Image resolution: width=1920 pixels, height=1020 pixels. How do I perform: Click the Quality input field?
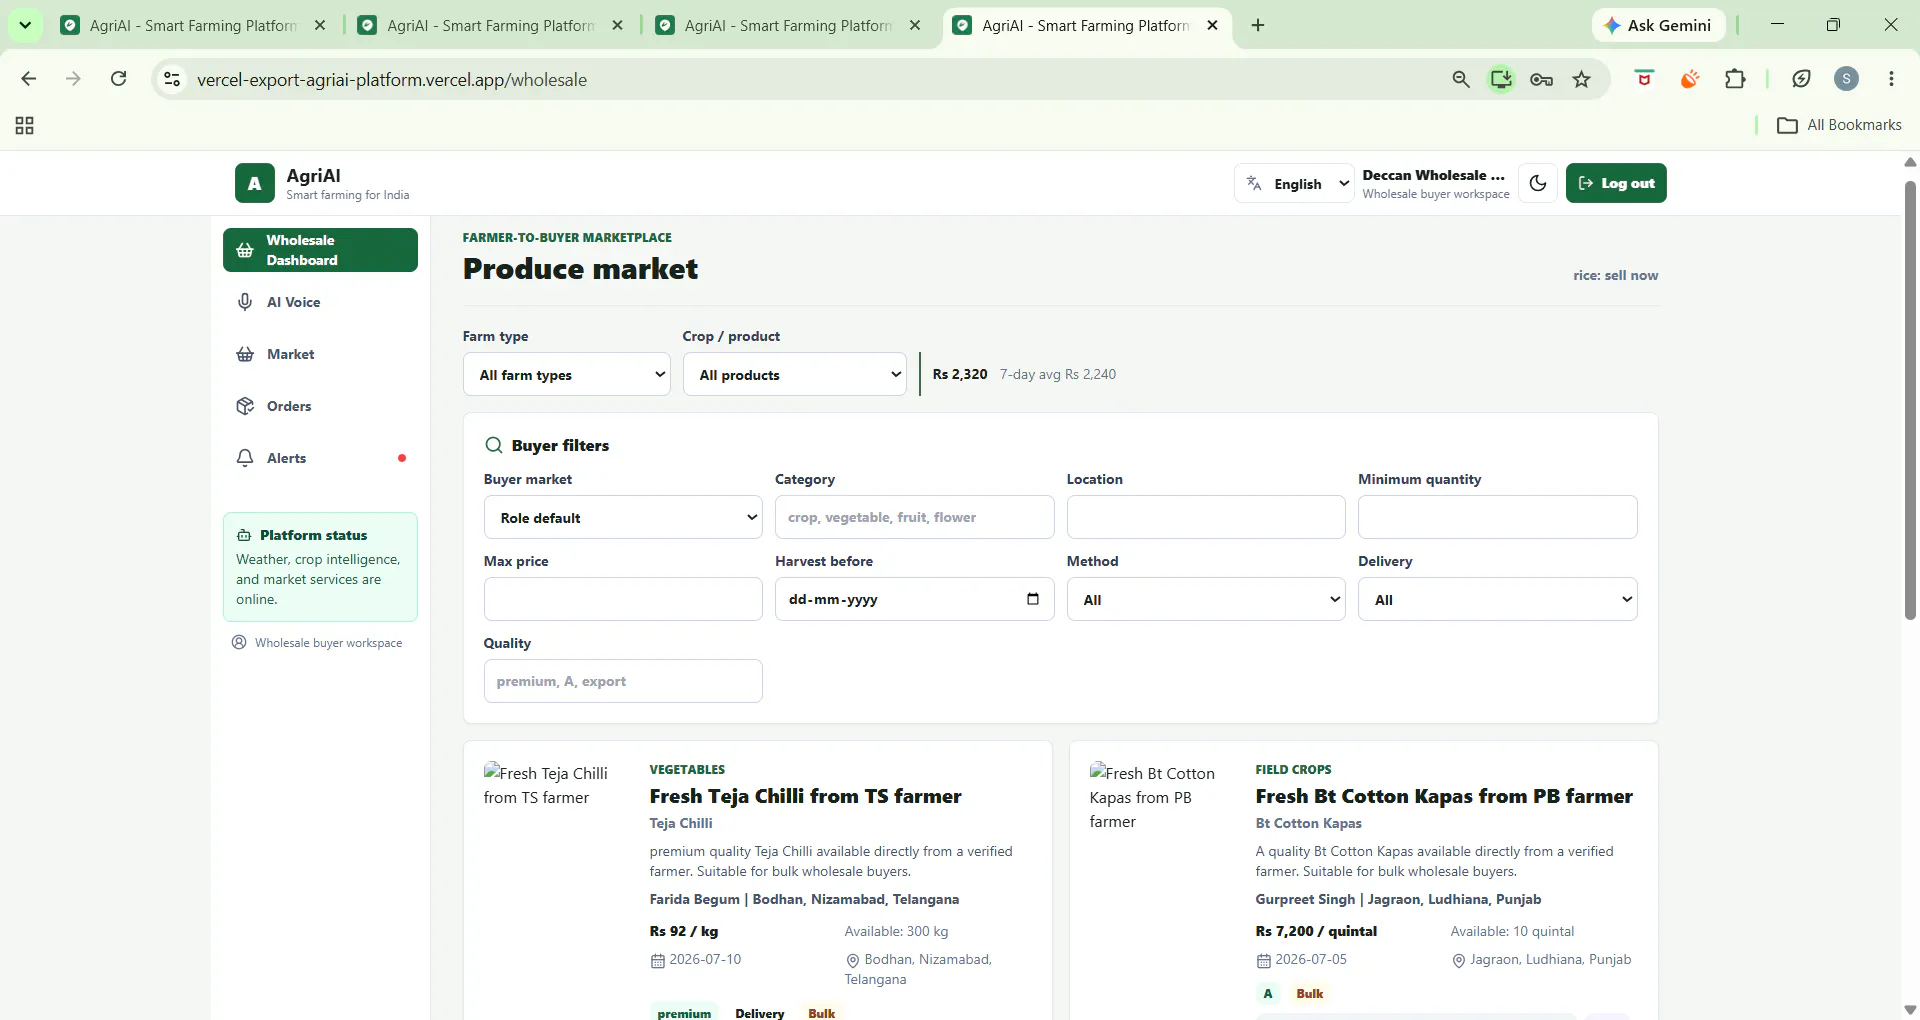point(623,681)
